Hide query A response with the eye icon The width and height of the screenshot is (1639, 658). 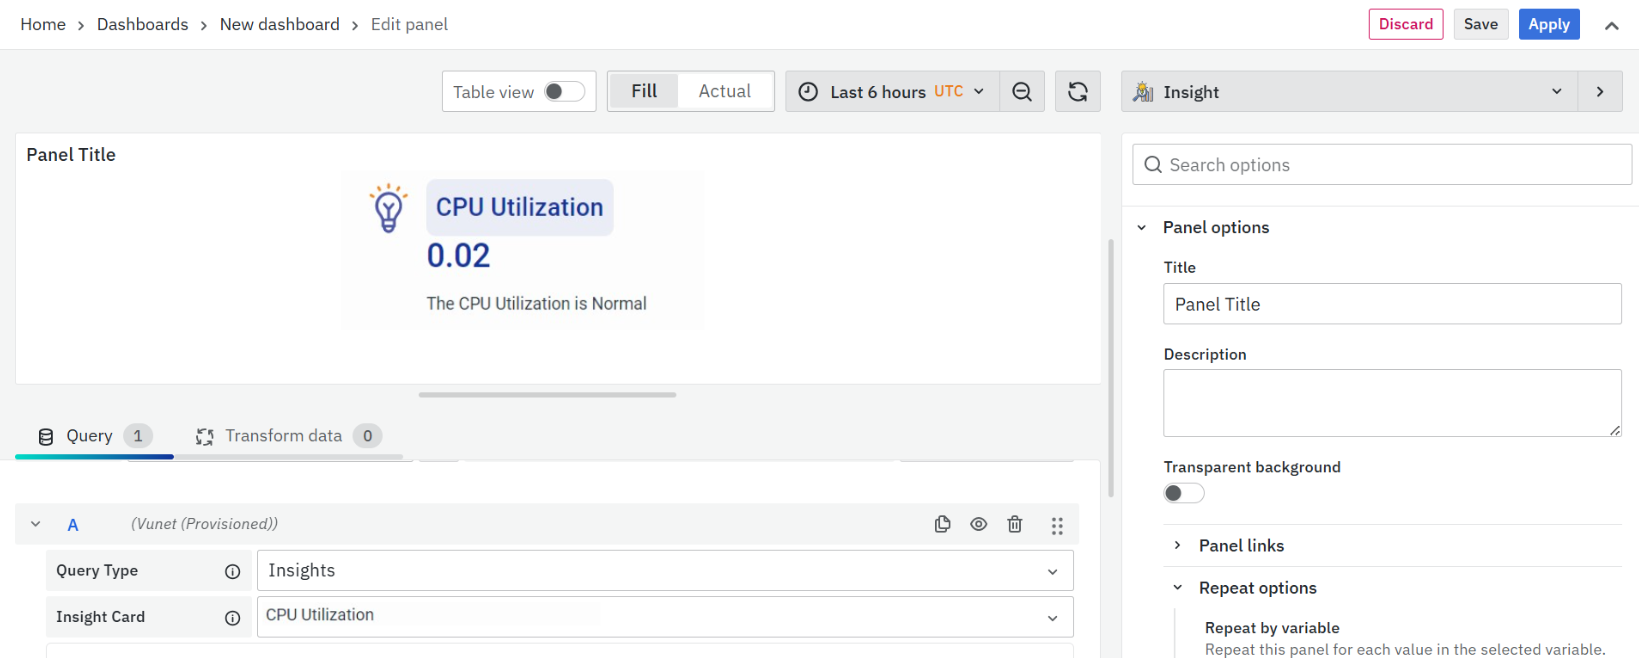coord(978,524)
